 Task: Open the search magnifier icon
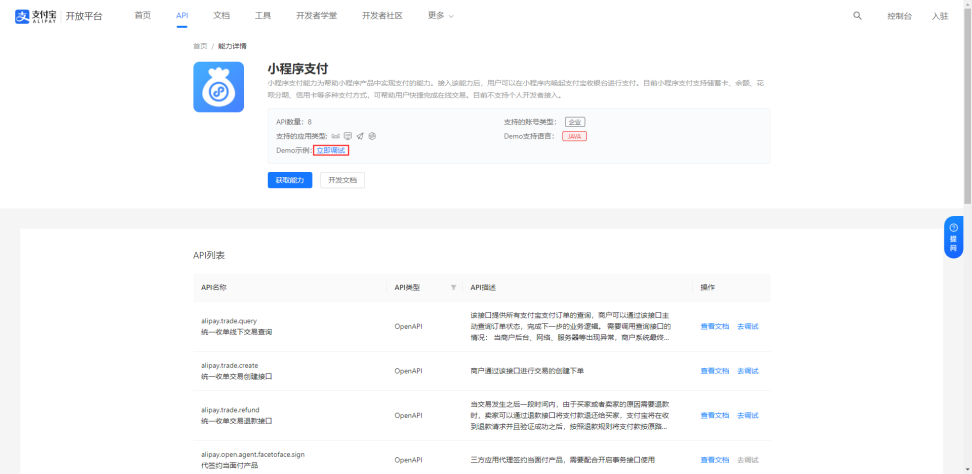point(857,16)
